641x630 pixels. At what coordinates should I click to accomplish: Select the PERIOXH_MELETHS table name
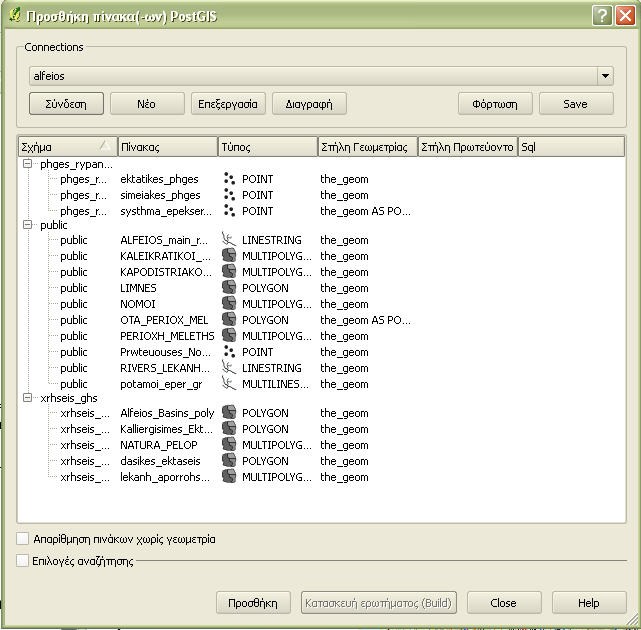167,336
